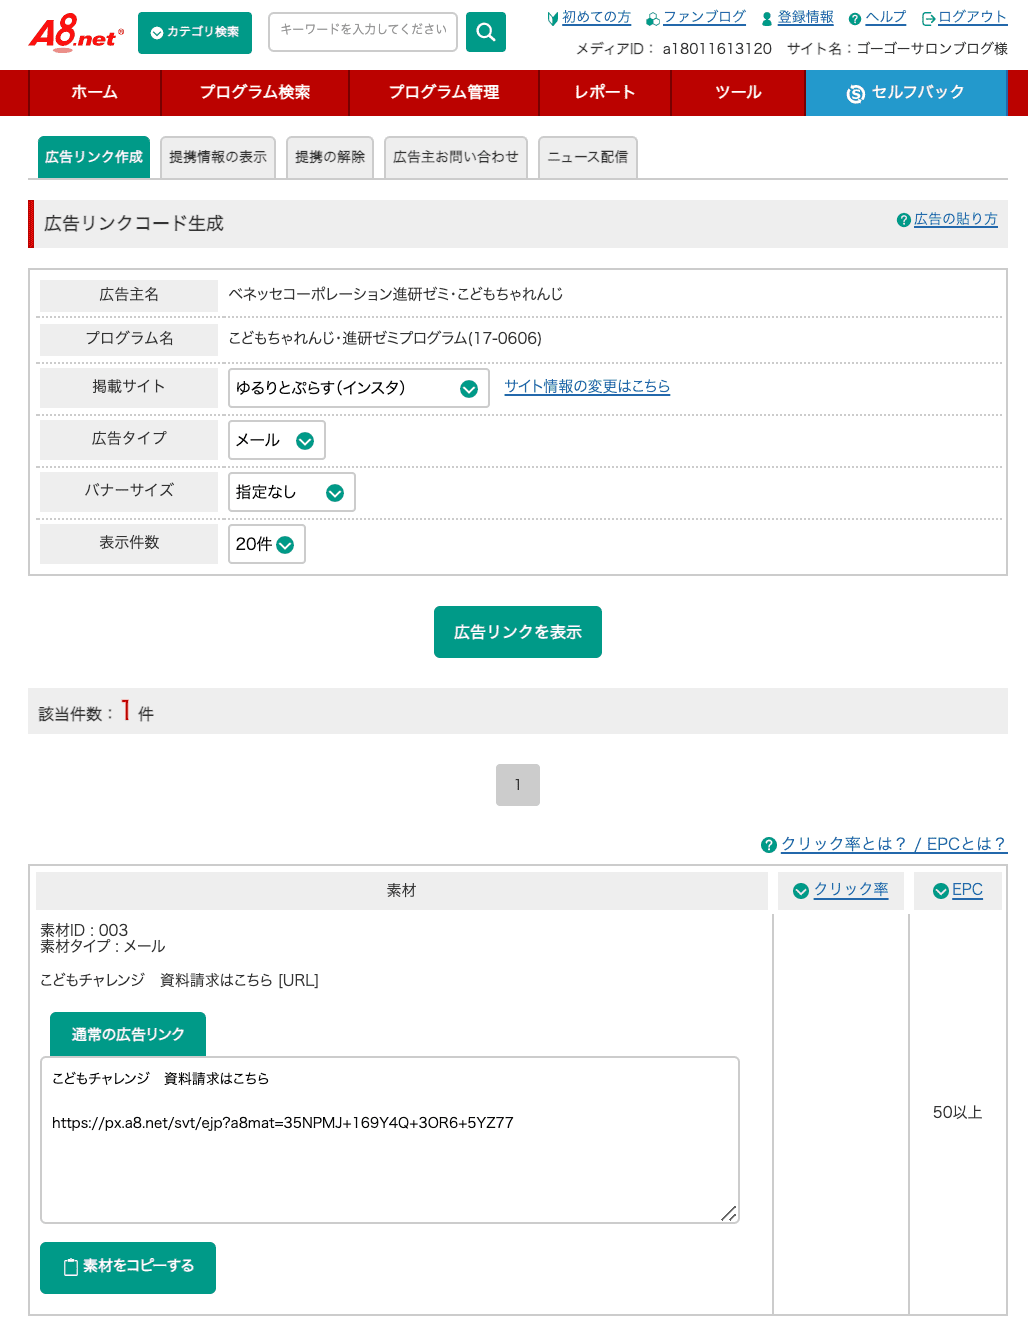Click page number 1 pagination button
This screenshot has width=1028, height=1340.
[518, 785]
